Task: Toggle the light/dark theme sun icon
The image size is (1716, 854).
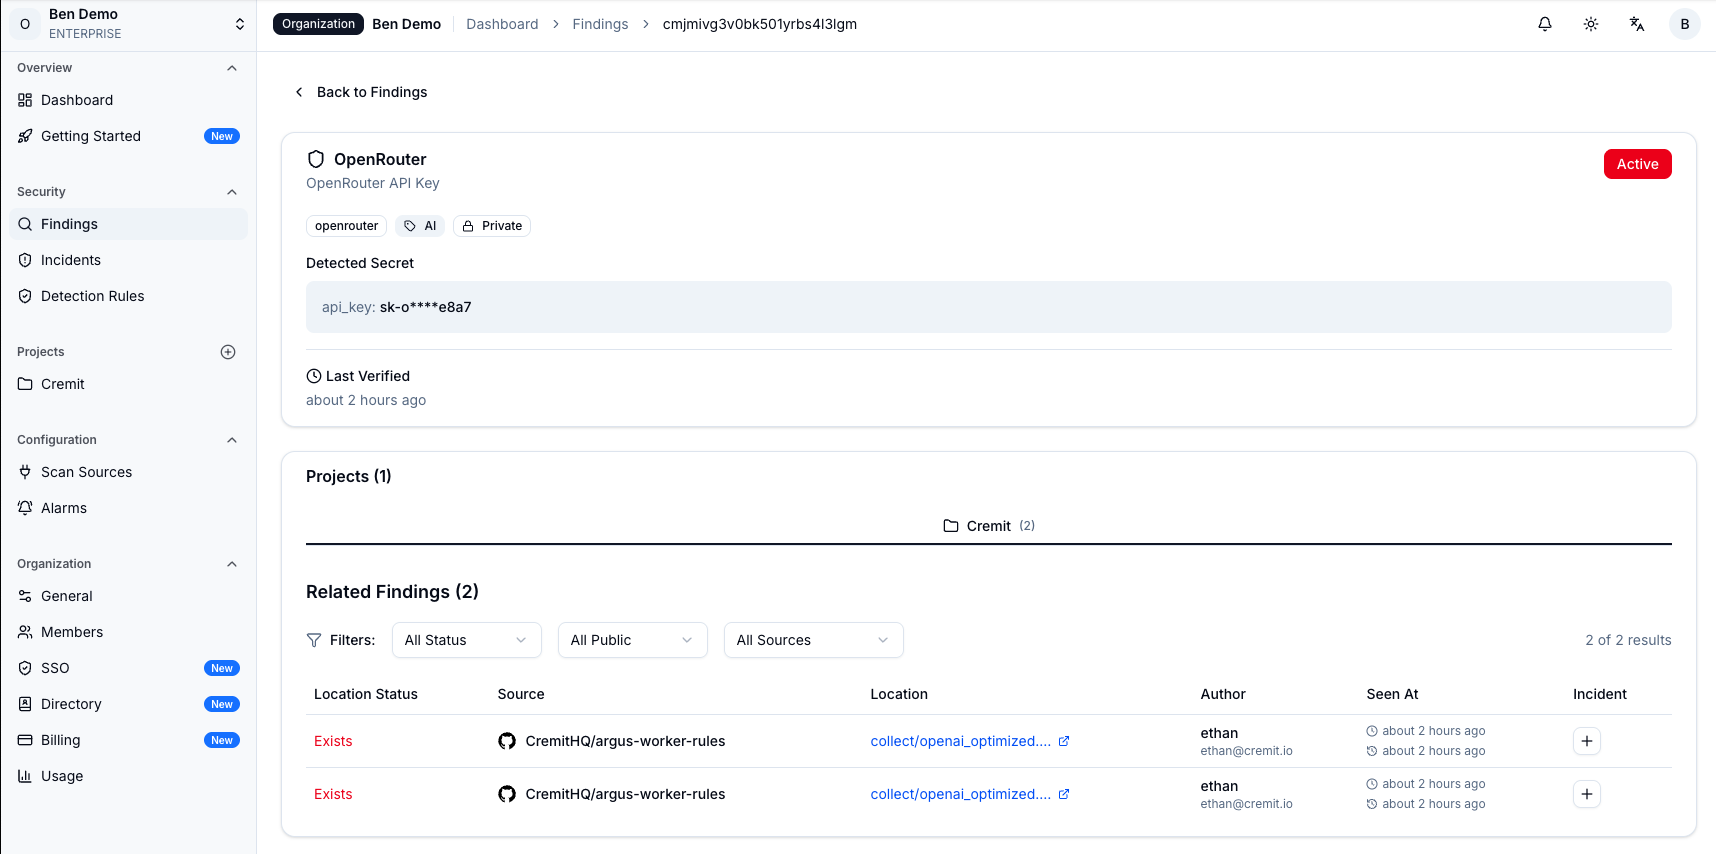Action: 1591,24
